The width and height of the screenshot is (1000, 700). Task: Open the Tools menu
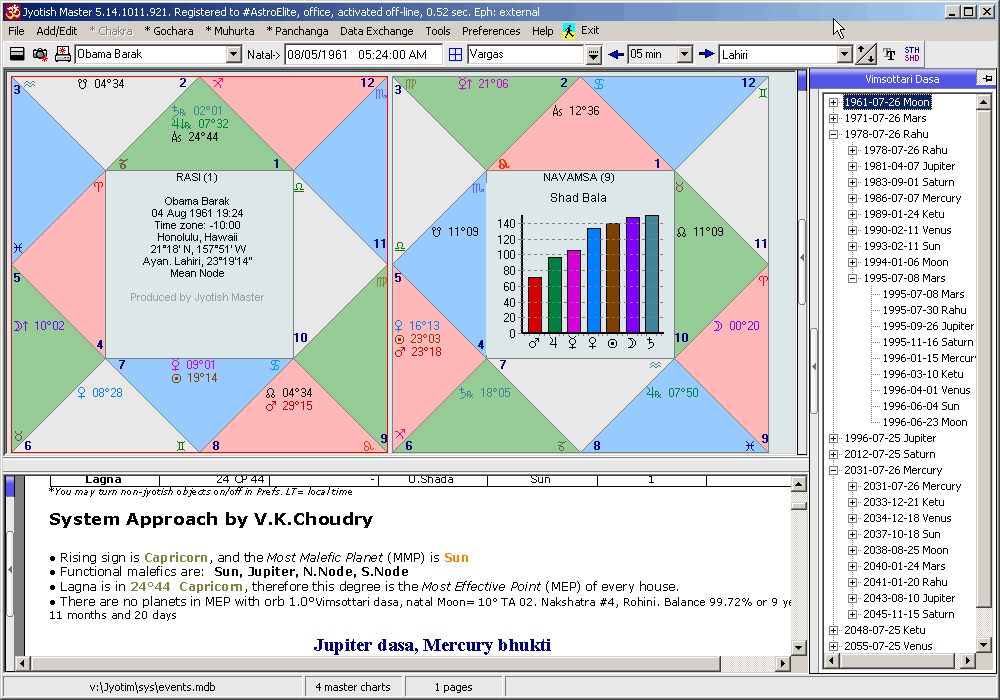(x=438, y=31)
